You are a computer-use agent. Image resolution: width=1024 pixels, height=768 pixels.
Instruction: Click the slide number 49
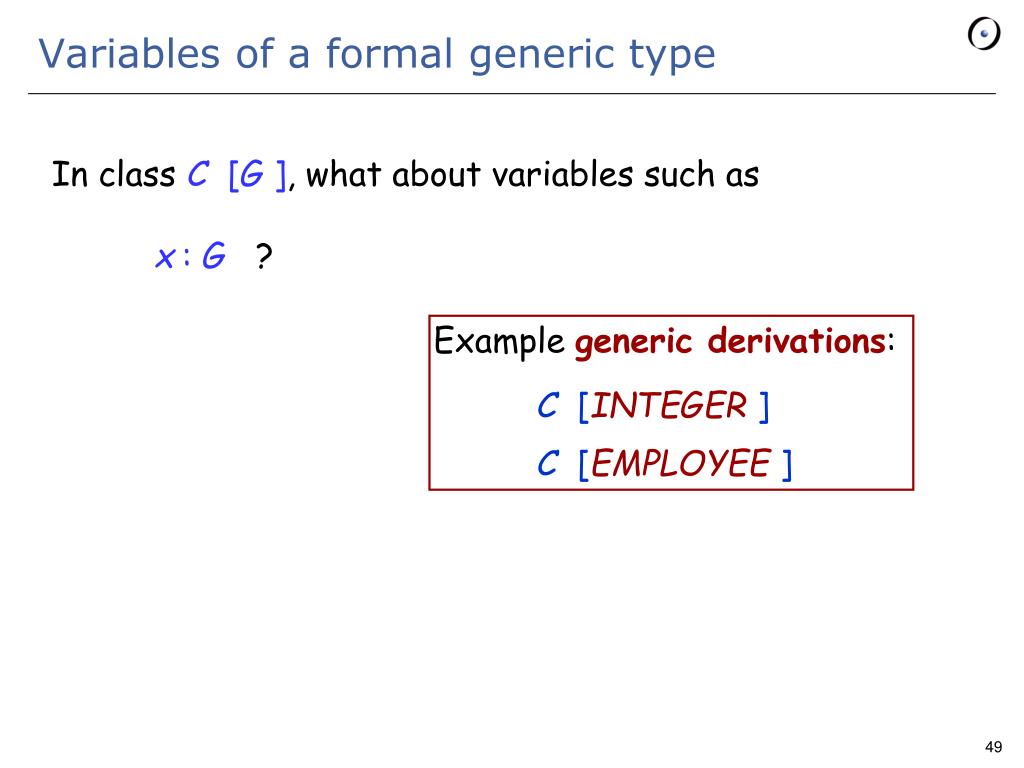993,747
